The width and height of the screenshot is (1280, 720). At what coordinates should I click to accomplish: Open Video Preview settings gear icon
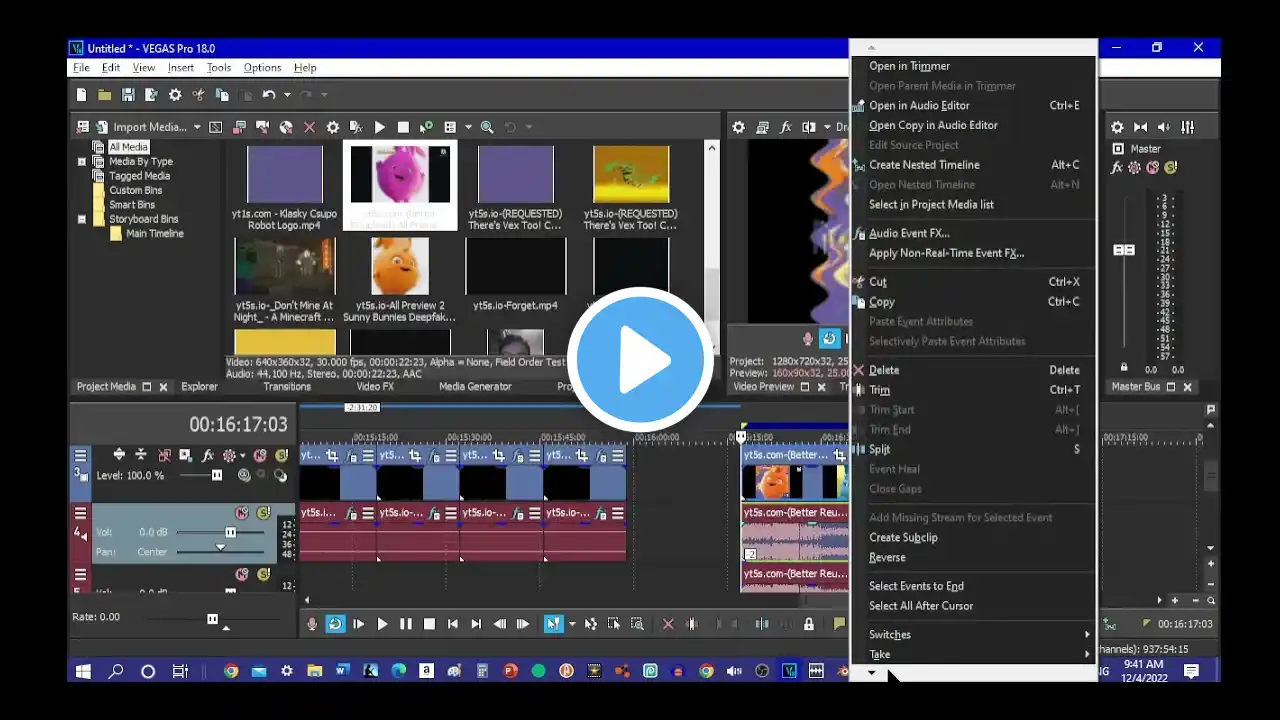click(x=738, y=127)
